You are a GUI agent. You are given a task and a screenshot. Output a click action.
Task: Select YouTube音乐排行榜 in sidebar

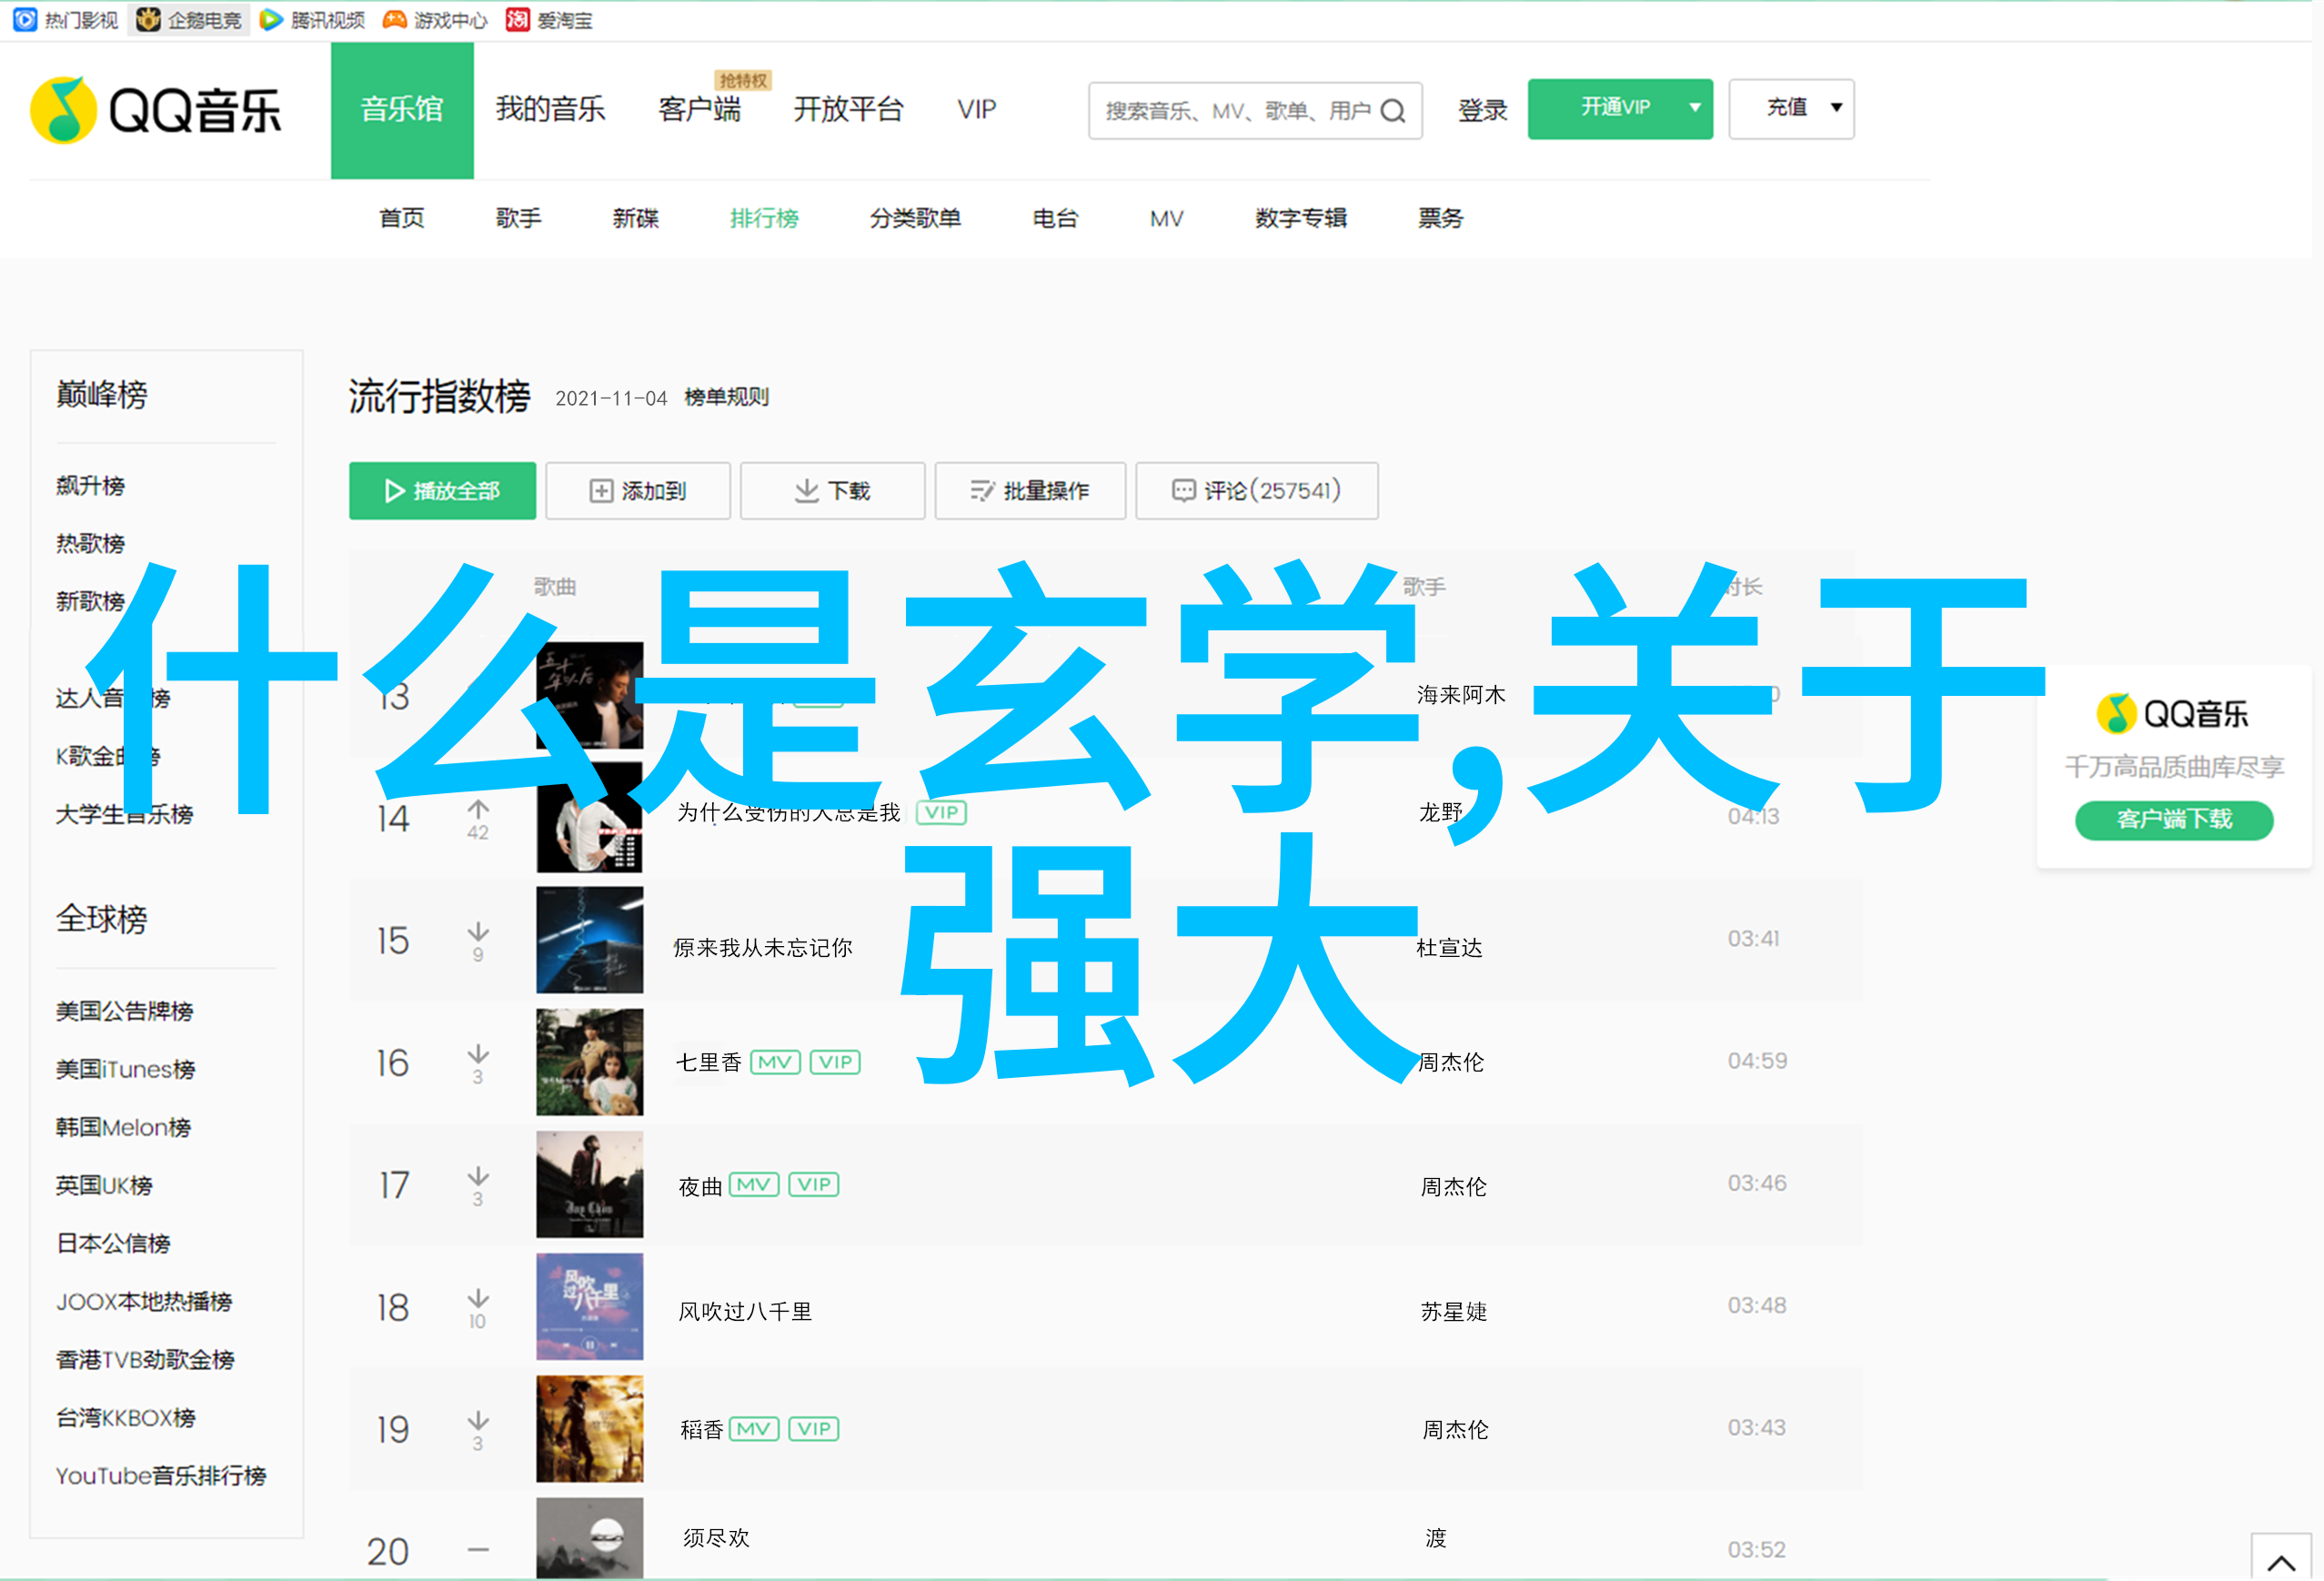click(x=161, y=1475)
